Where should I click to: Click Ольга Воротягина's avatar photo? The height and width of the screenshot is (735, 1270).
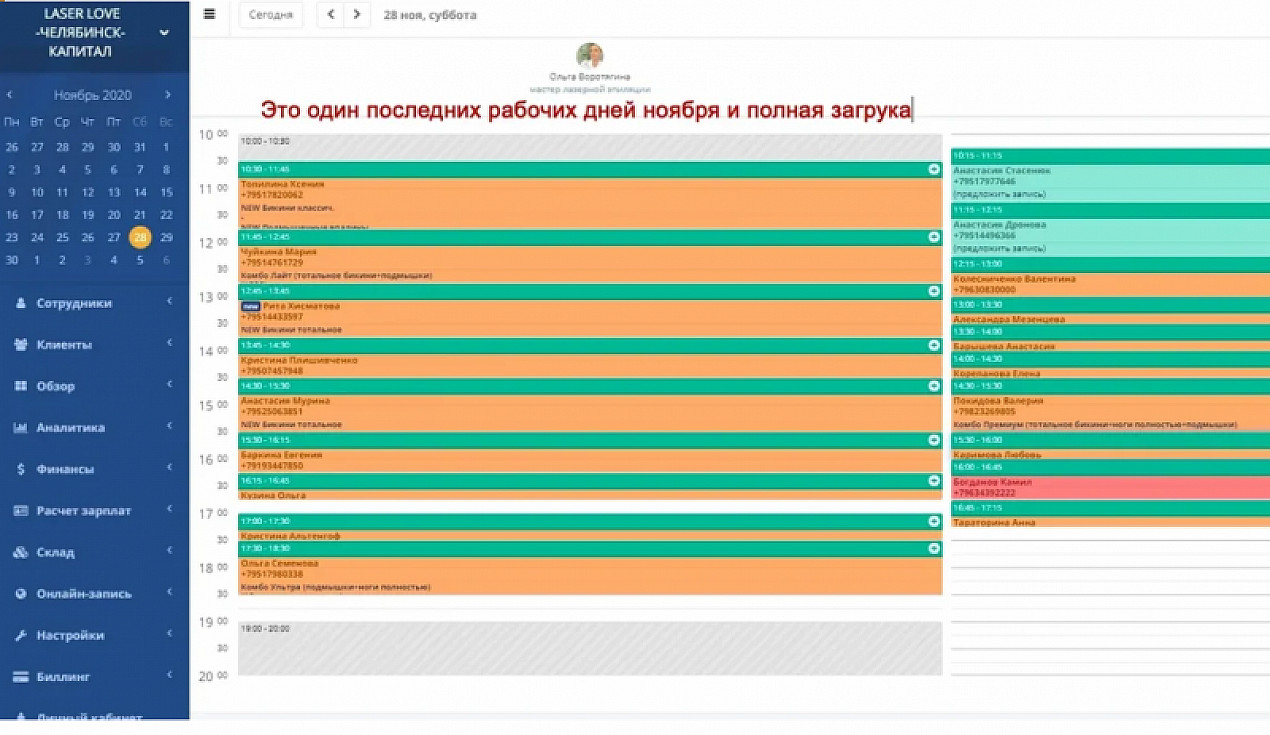[x=590, y=56]
